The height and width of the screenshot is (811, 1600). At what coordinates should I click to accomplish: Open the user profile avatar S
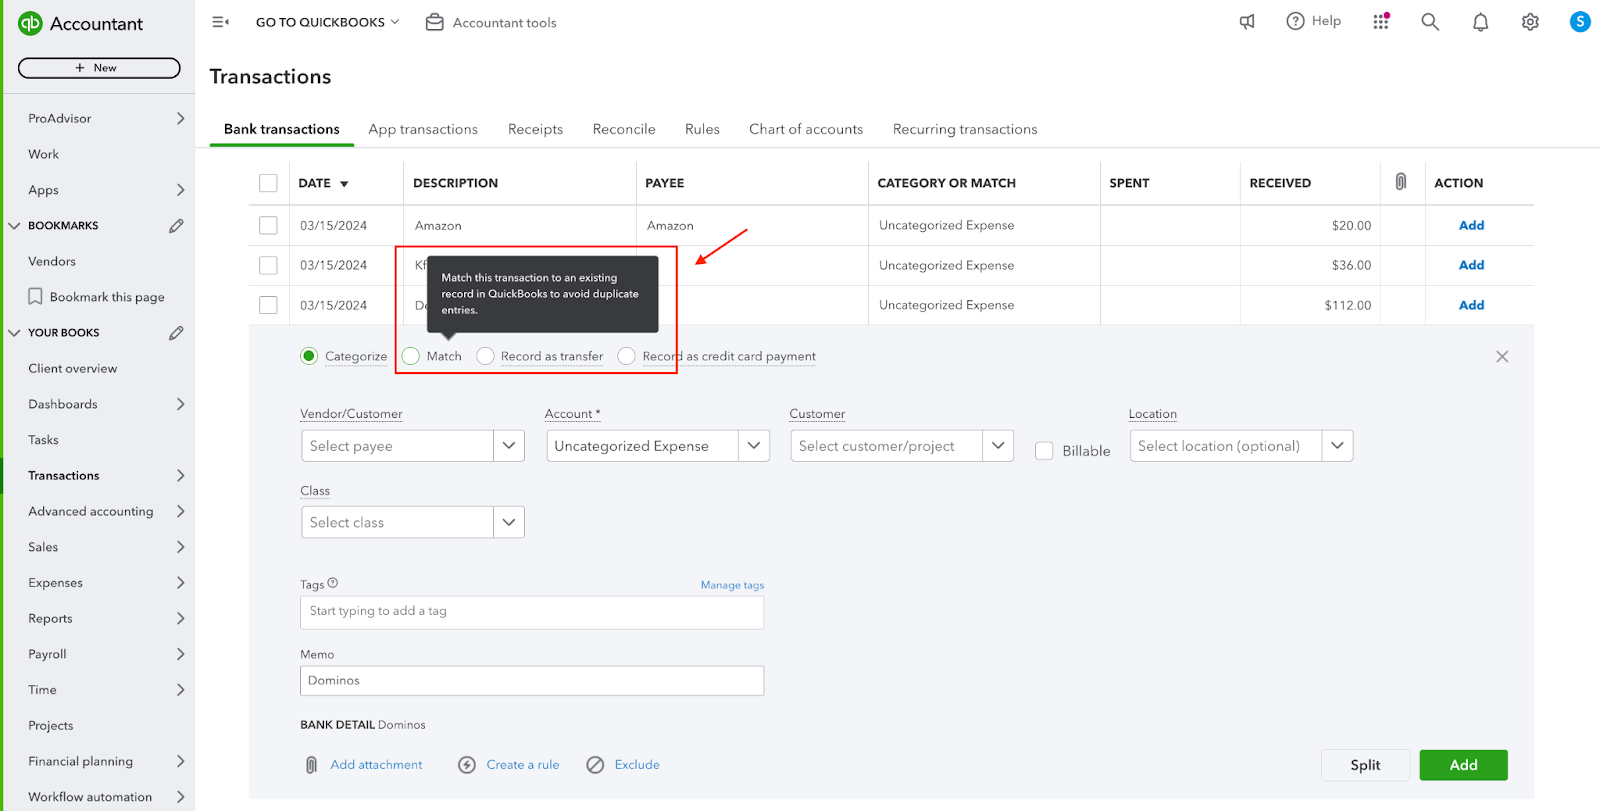click(1580, 21)
